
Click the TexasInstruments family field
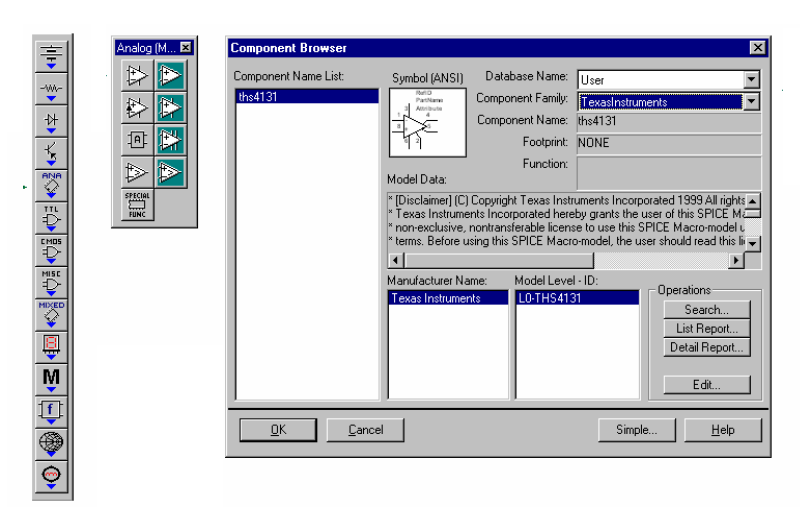[661, 102]
